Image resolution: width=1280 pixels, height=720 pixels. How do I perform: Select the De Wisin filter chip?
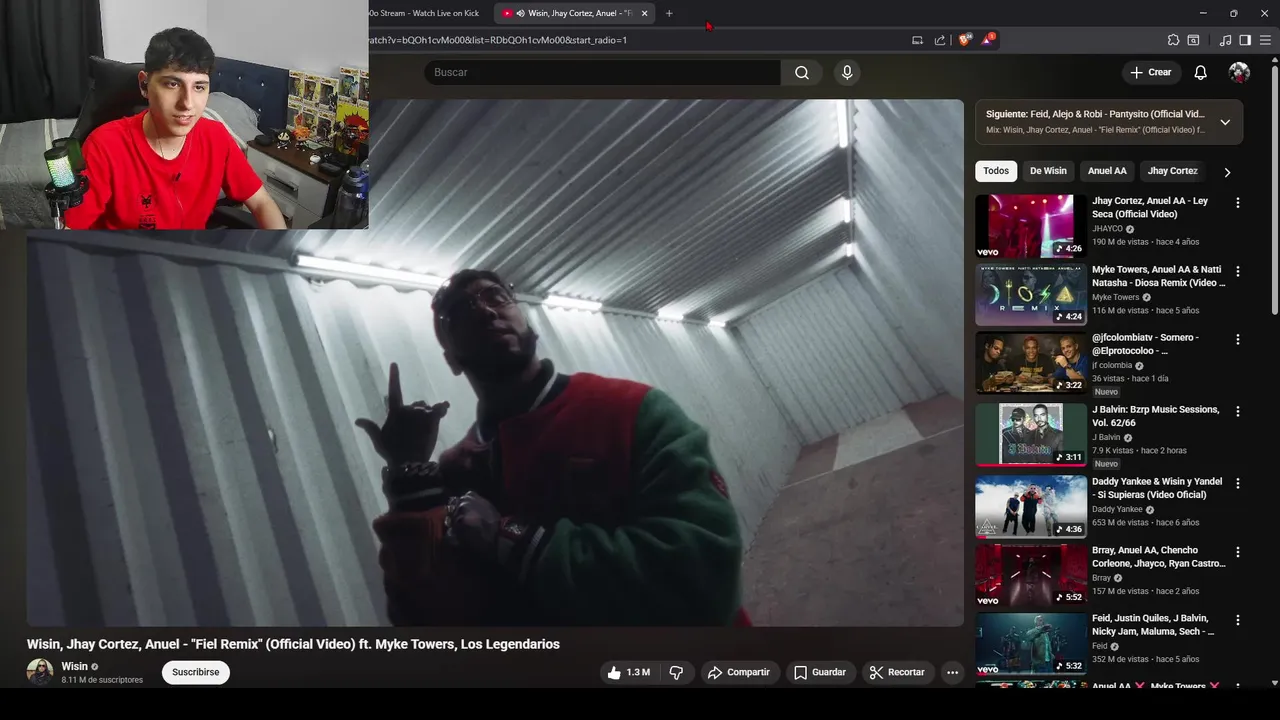[1048, 171]
